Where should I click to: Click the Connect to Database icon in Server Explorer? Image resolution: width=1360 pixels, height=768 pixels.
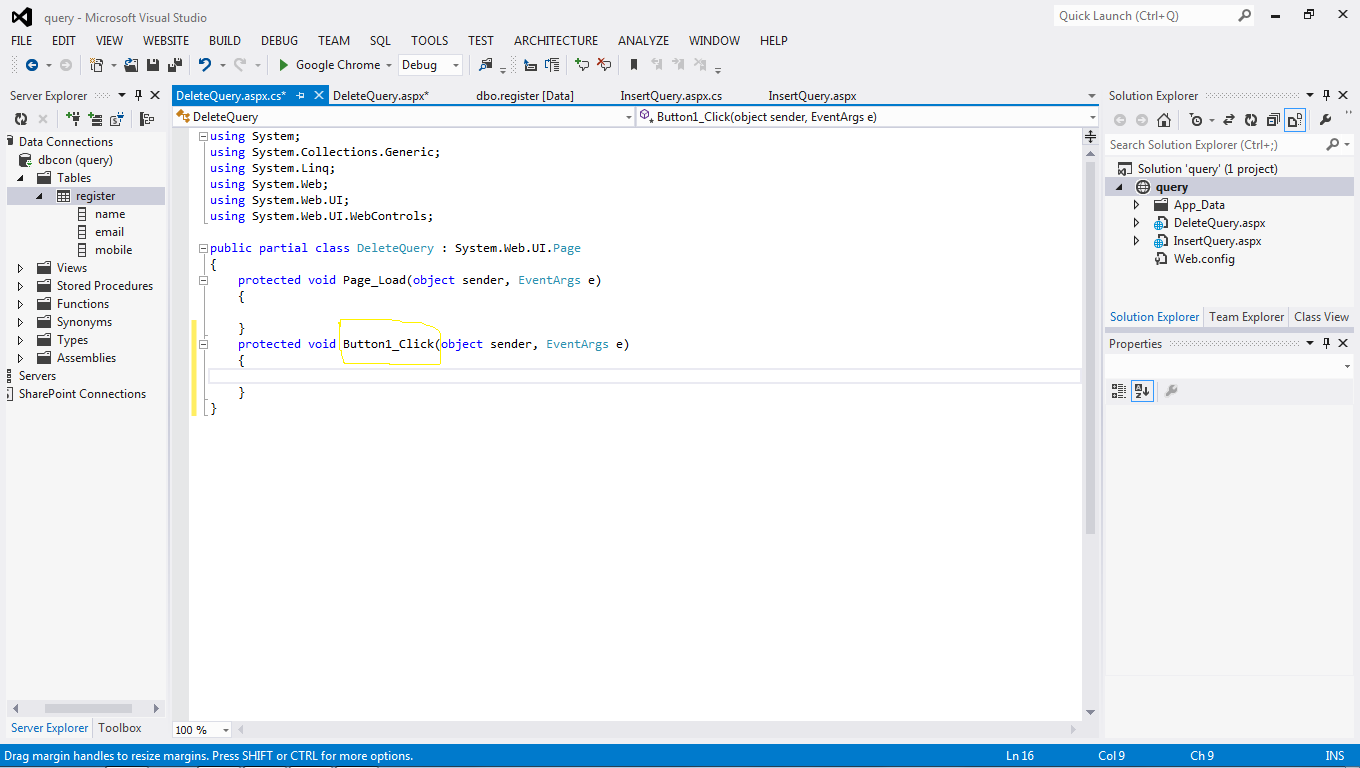[73, 119]
